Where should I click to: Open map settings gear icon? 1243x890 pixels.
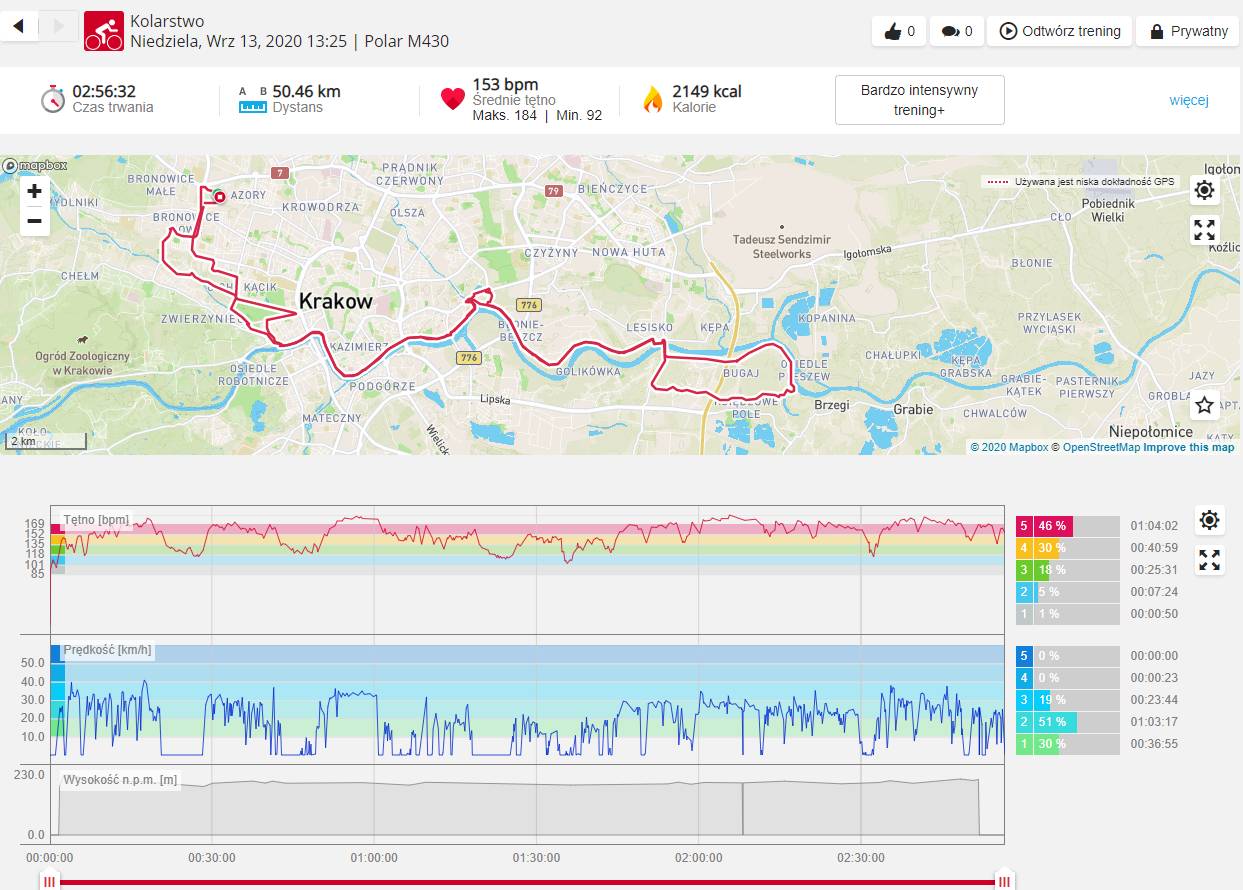click(1205, 190)
